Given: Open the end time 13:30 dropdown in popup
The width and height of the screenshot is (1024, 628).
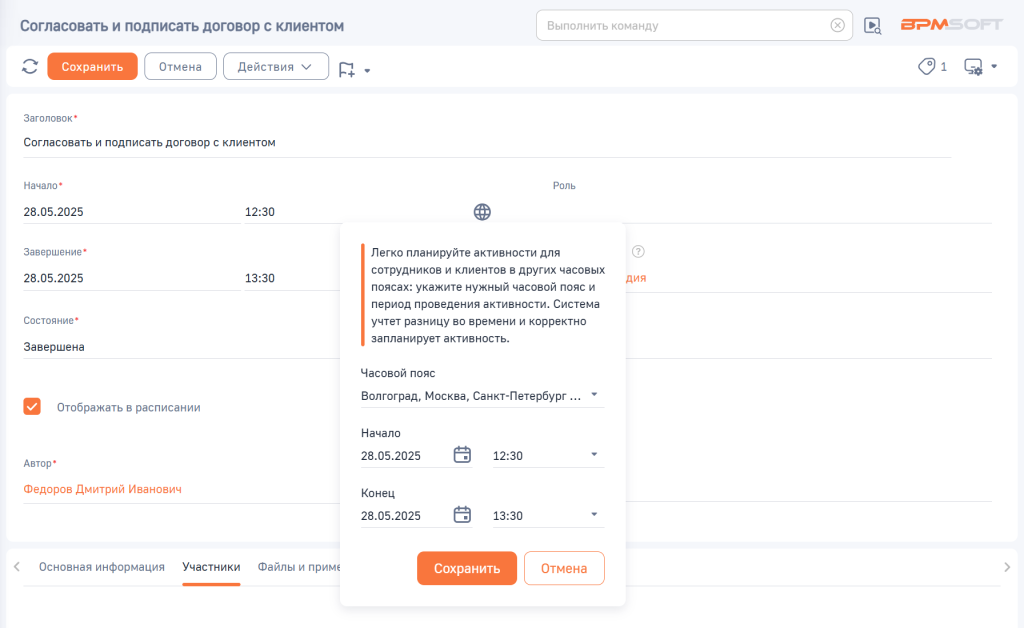Looking at the screenshot, I should [594, 515].
